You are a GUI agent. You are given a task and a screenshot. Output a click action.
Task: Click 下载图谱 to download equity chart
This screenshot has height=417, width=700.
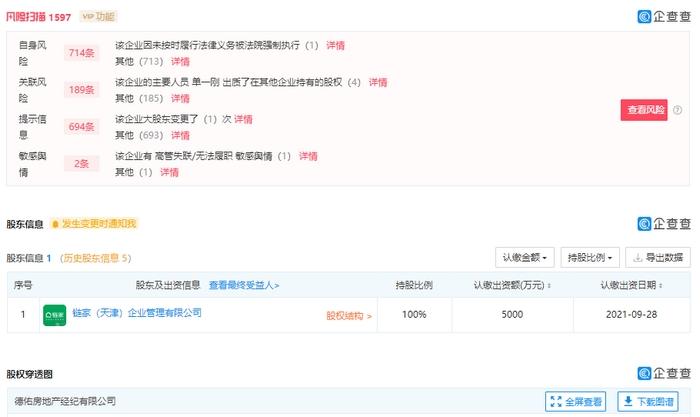pos(648,402)
